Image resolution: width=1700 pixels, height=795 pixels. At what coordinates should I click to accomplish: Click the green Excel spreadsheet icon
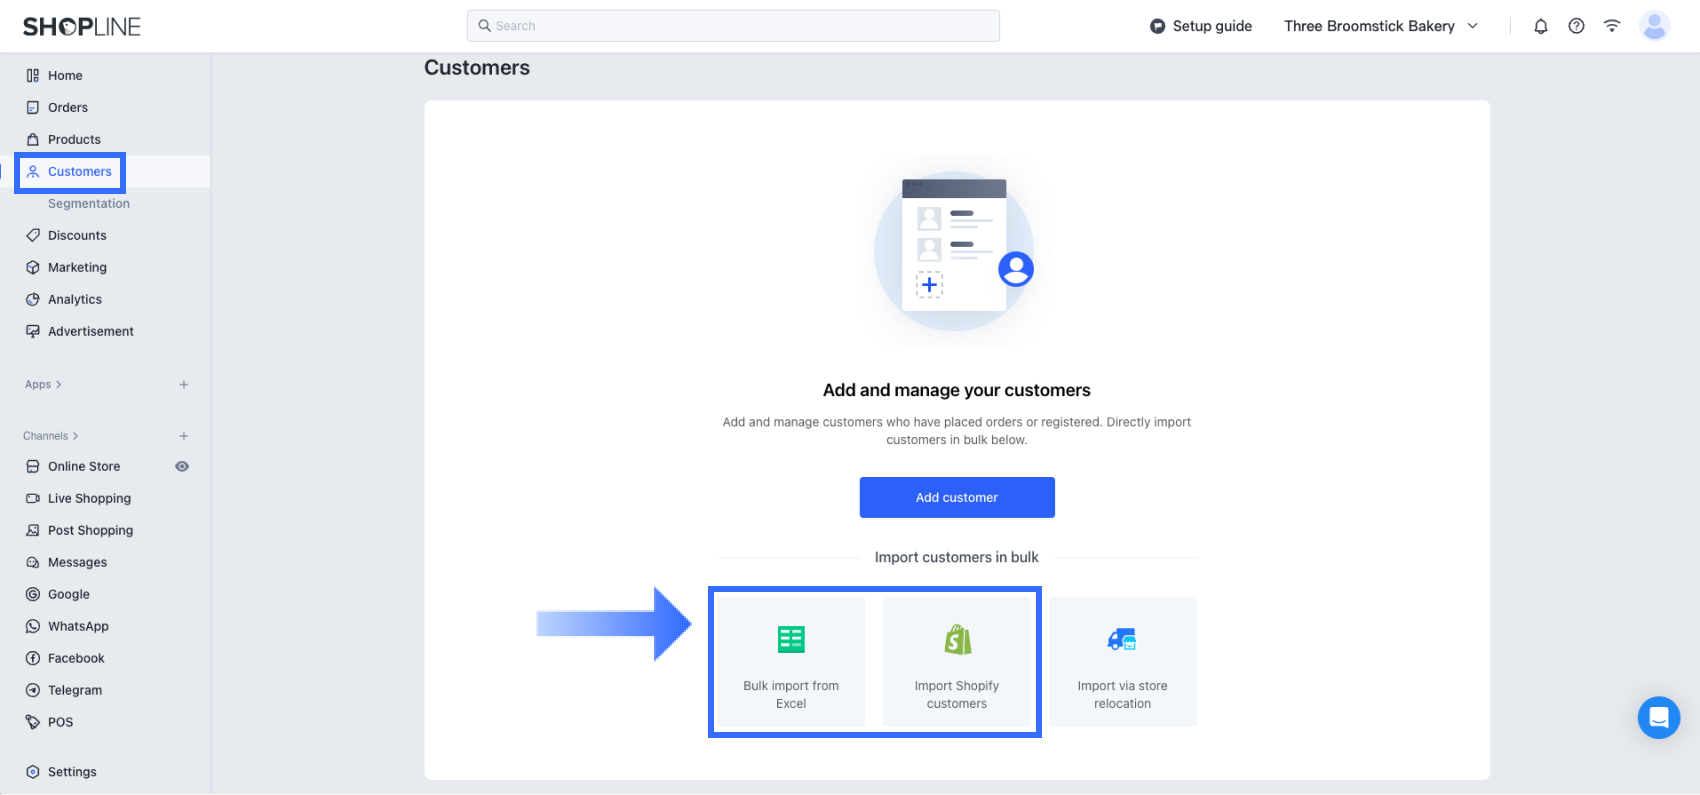click(791, 639)
